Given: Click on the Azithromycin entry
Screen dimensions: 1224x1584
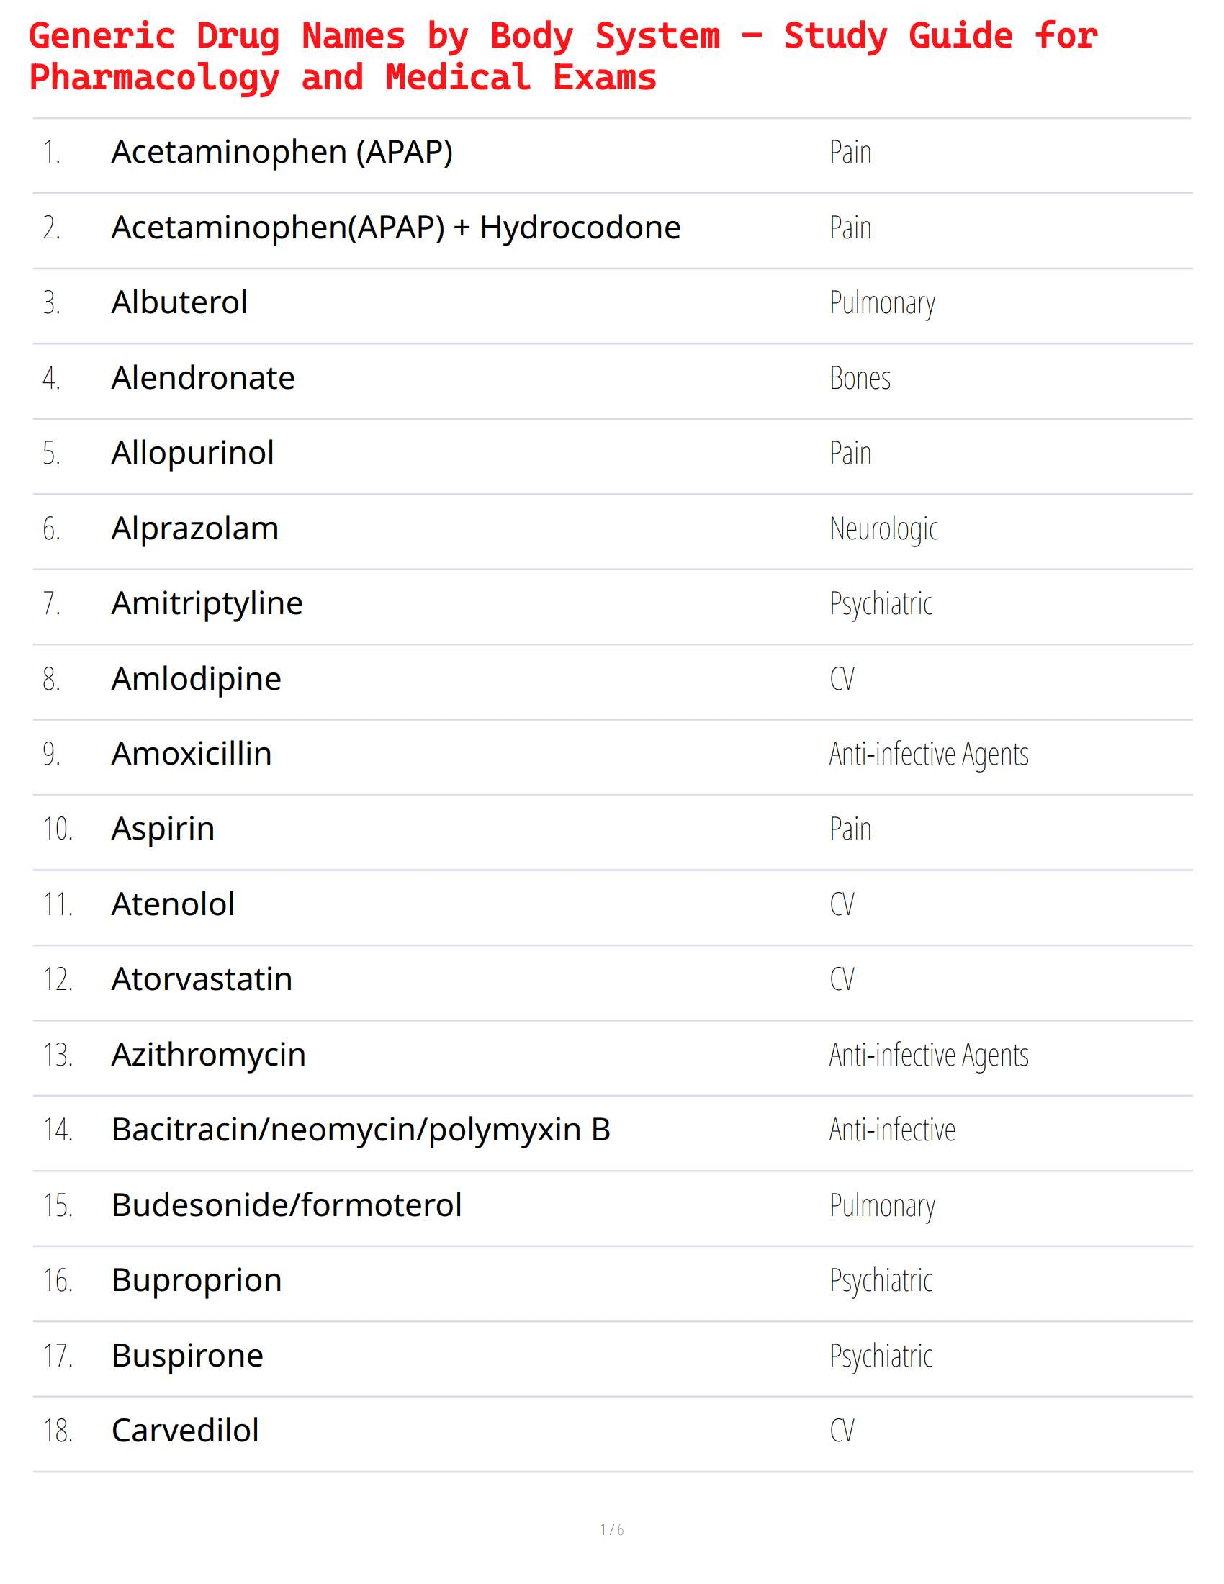Looking at the screenshot, I should [209, 1055].
